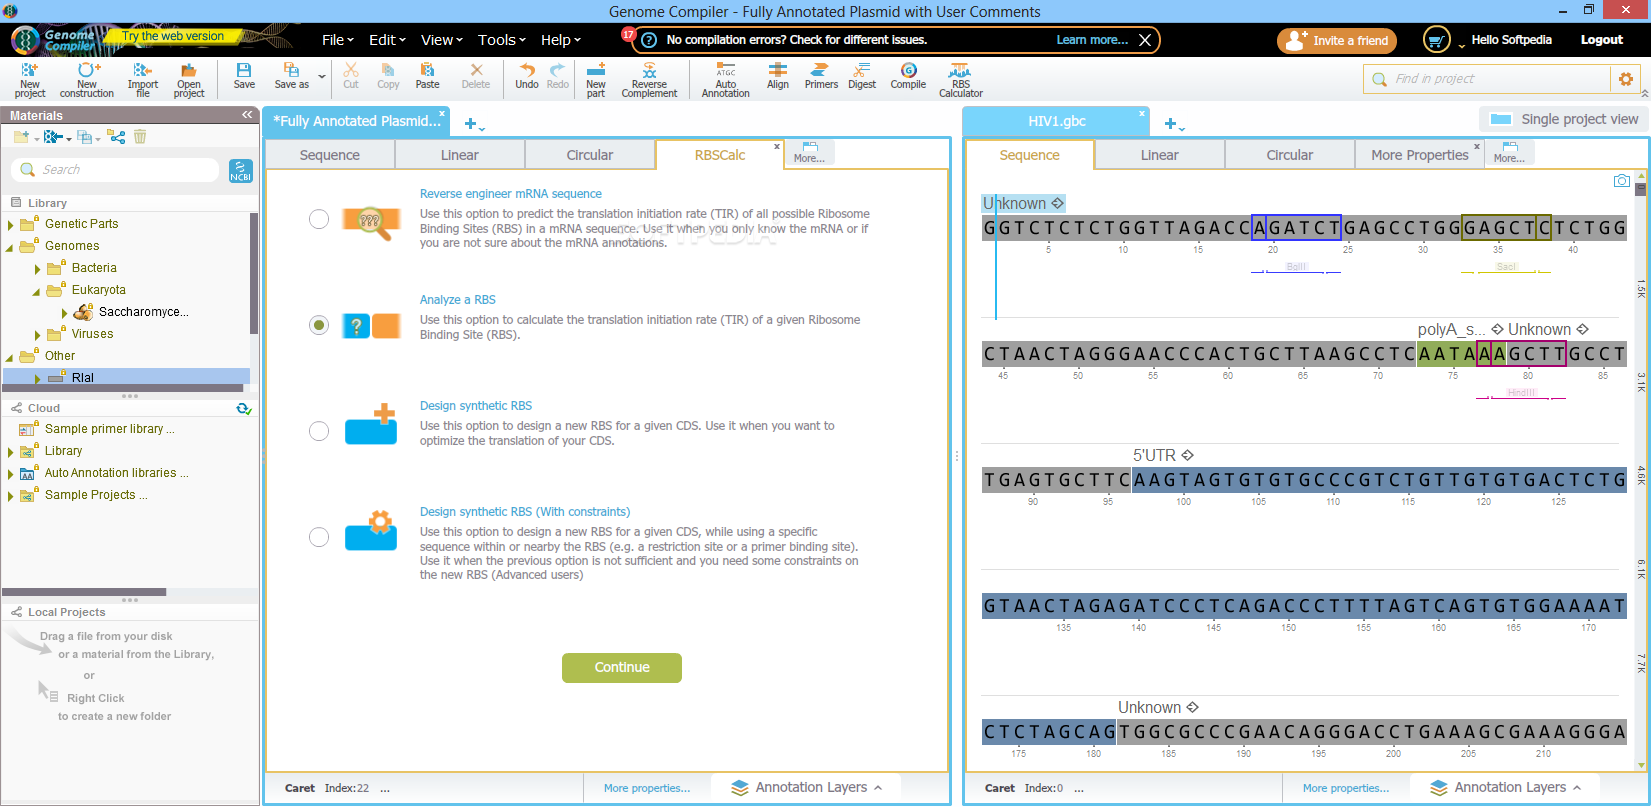Viewport: 1651px width, 807px height.
Task: Open the shopping cart icon
Action: [1436, 40]
